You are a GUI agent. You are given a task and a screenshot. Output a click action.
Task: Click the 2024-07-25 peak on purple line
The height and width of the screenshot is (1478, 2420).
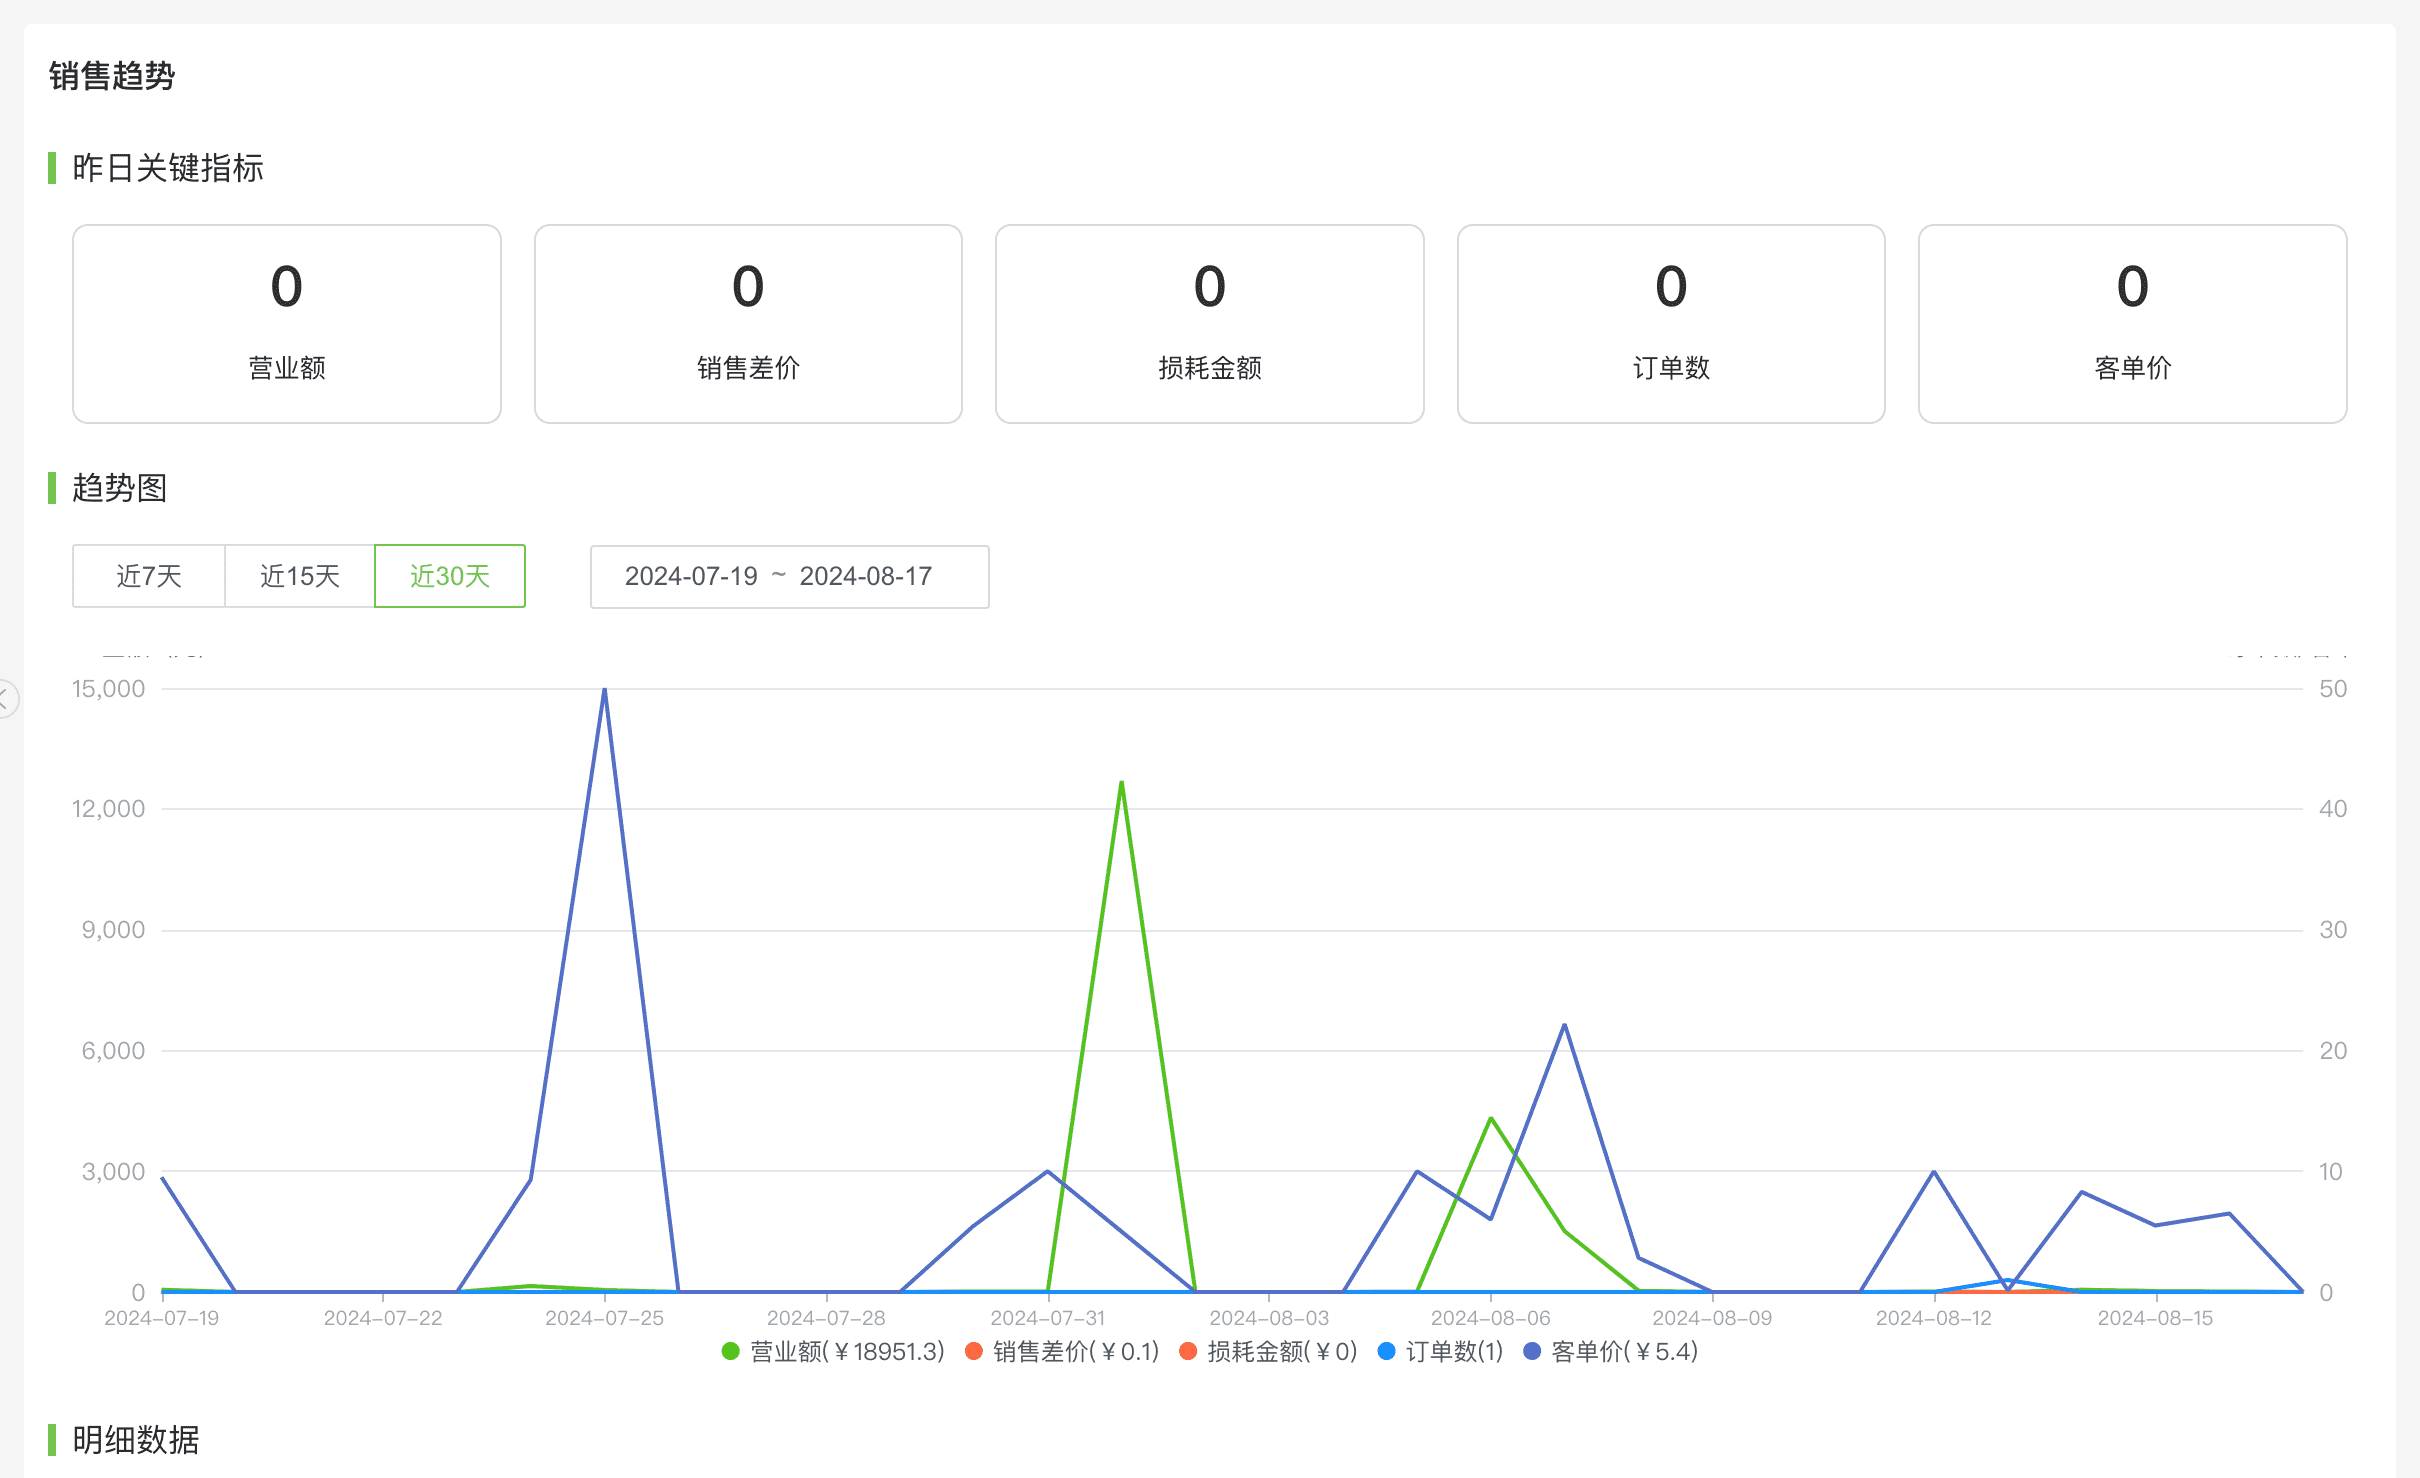605,690
